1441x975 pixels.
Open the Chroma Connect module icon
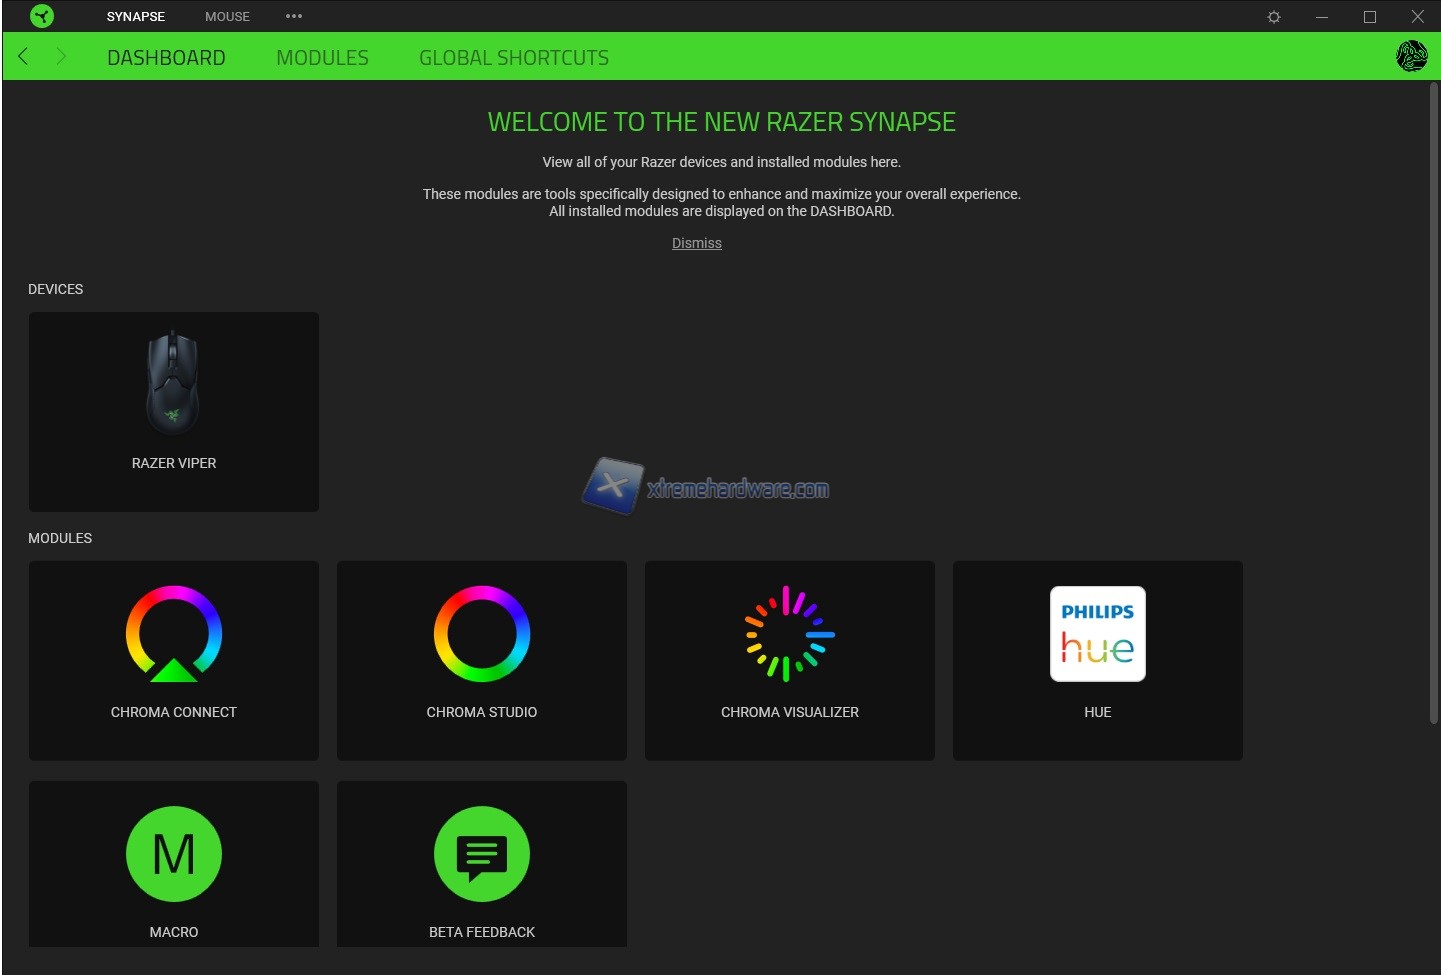pyautogui.click(x=173, y=634)
